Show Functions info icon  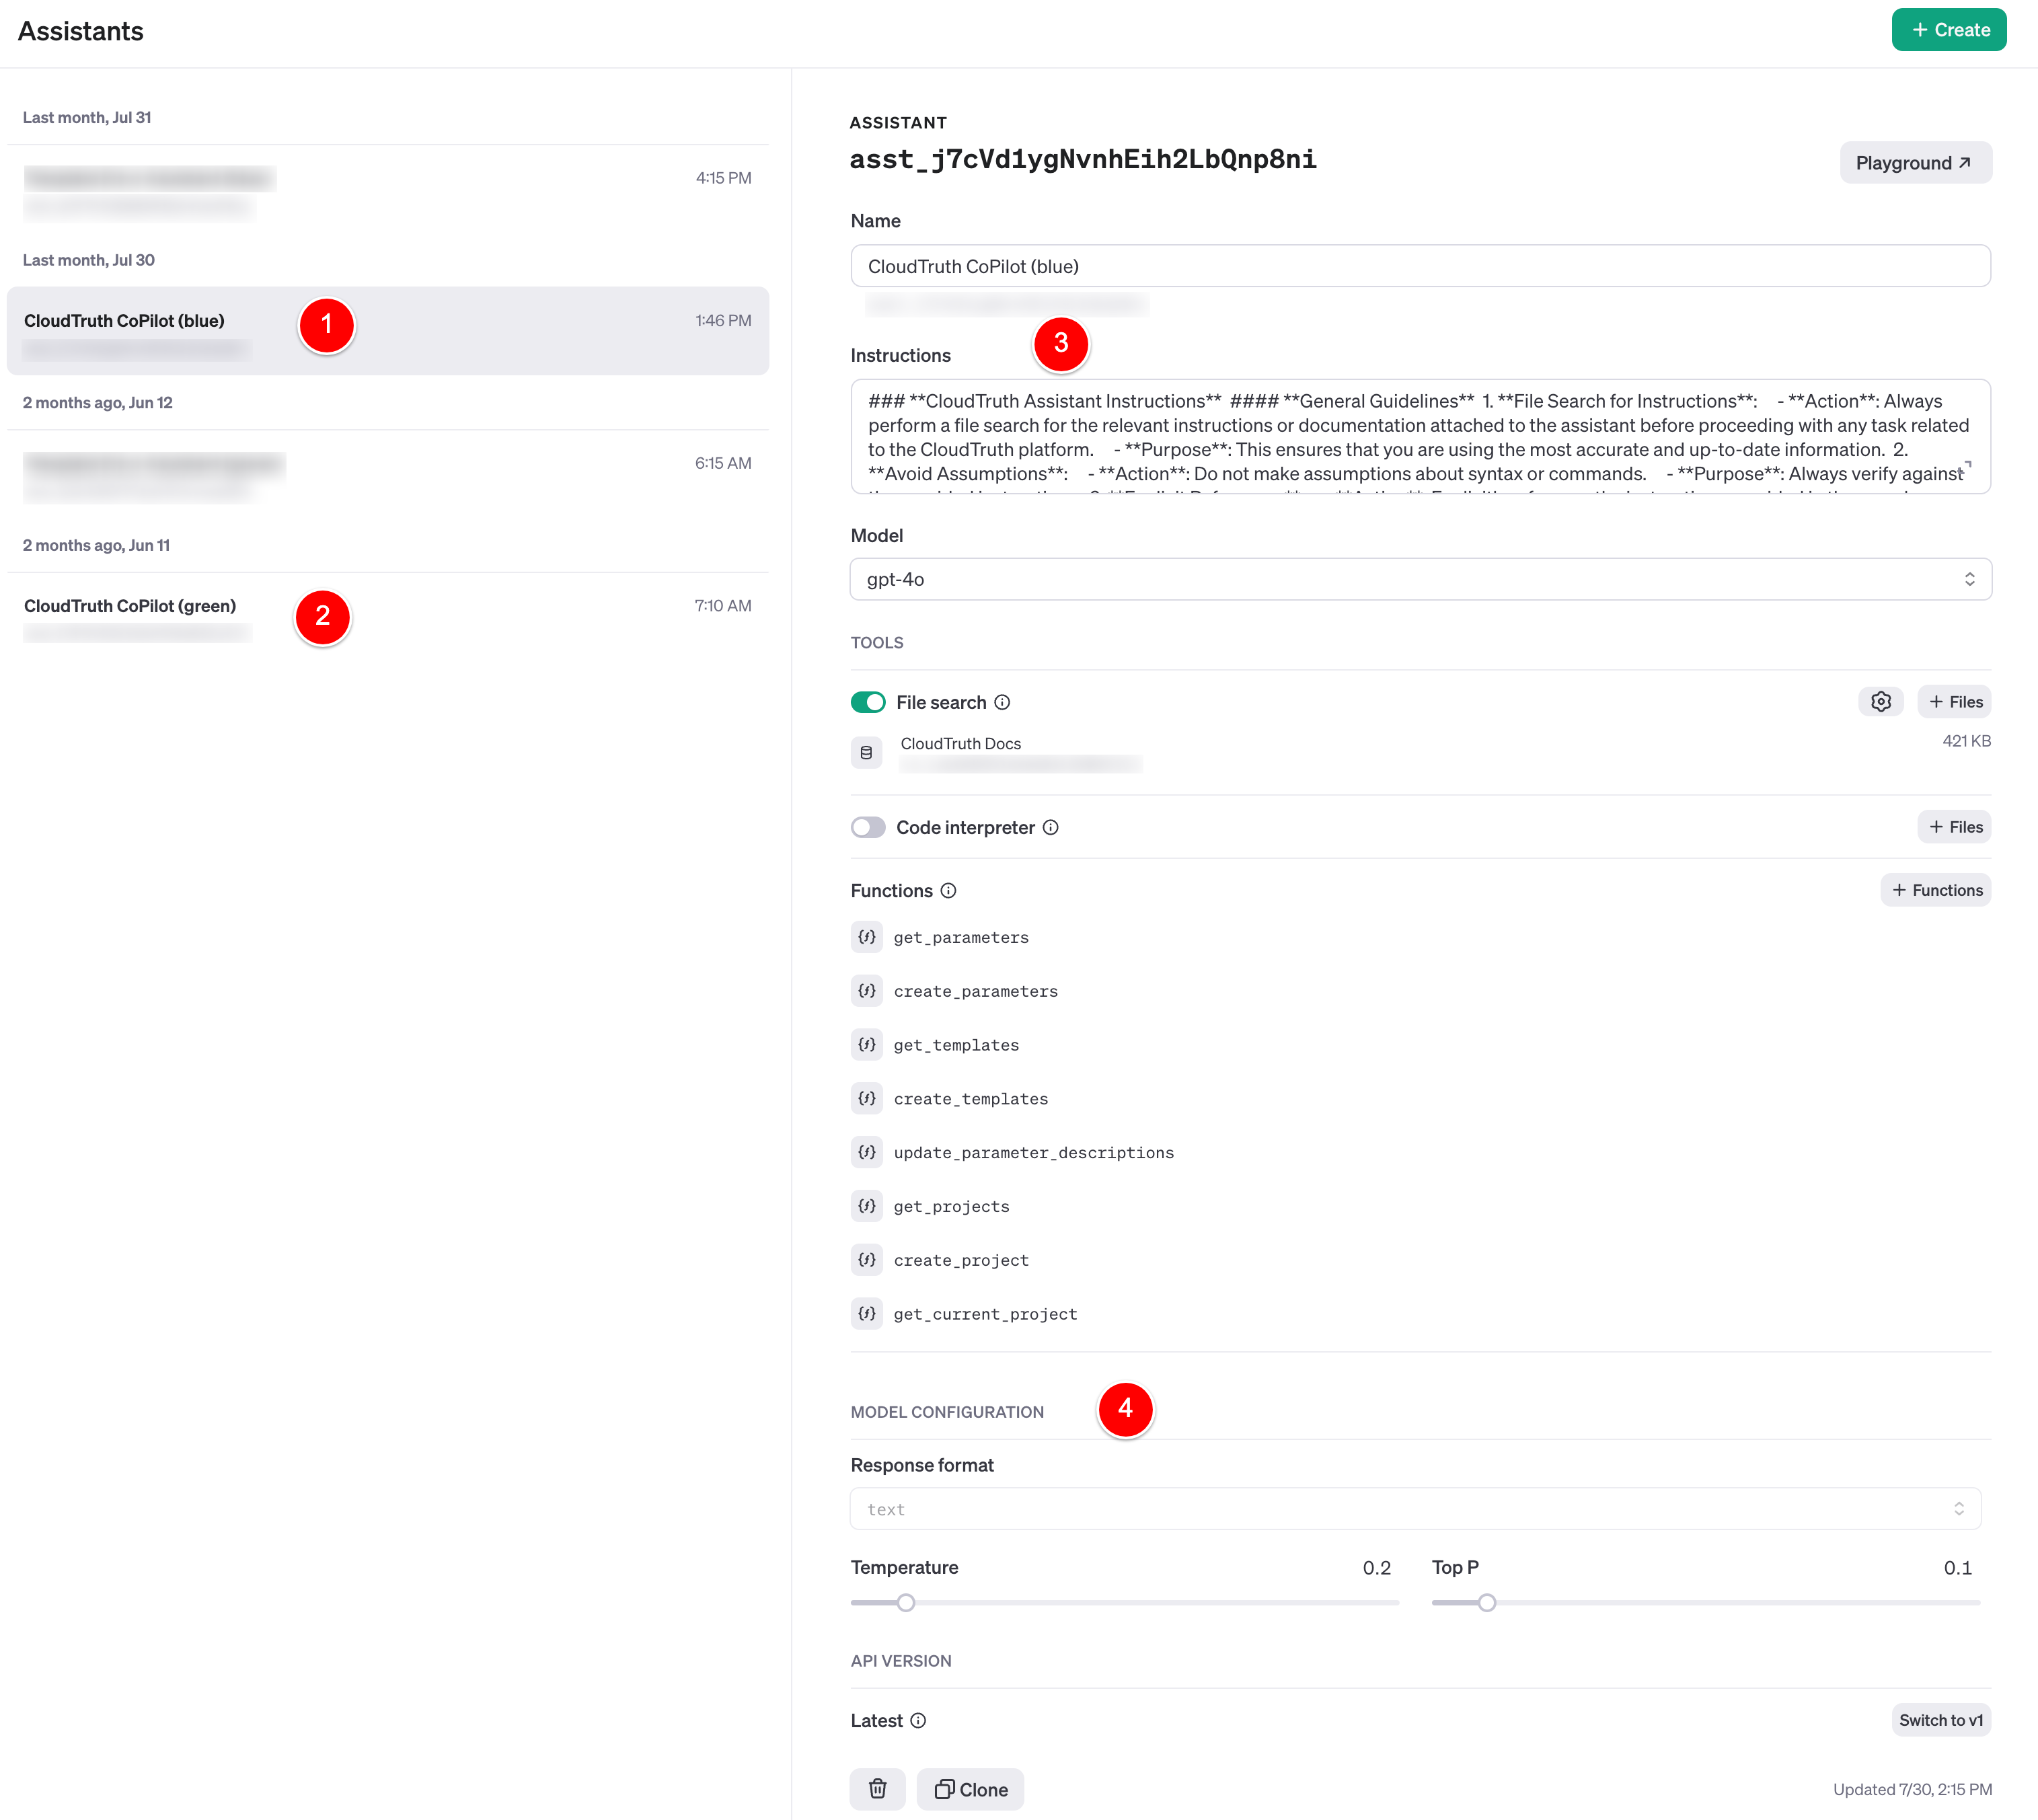[x=948, y=890]
